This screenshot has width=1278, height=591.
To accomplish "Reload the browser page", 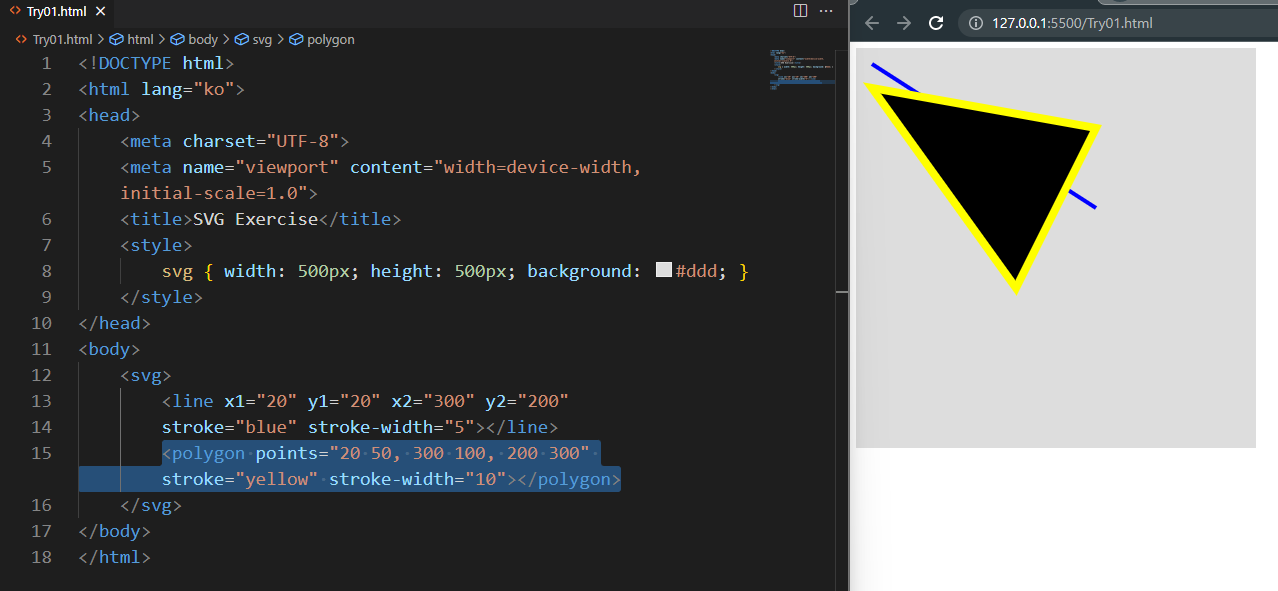I will coord(936,23).
